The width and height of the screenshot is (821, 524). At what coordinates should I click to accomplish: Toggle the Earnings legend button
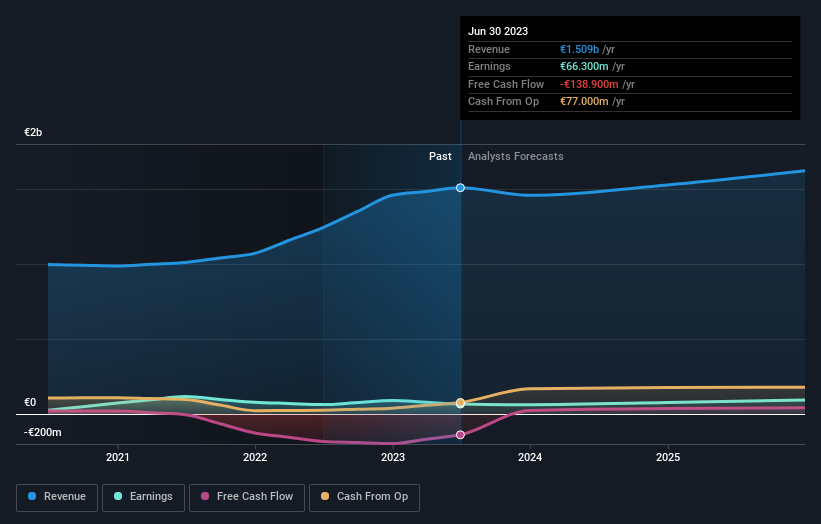pos(143,497)
